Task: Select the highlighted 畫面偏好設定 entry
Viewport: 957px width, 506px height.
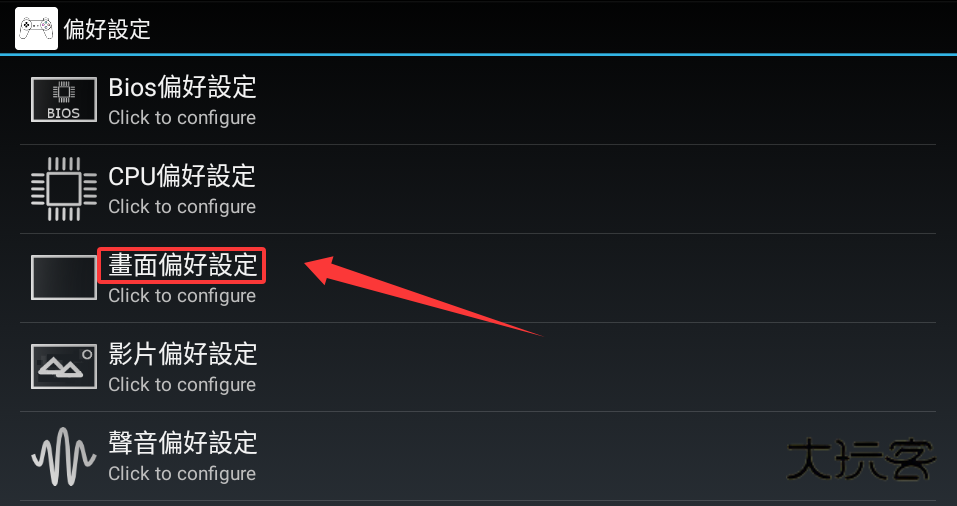Action: (182, 266)
